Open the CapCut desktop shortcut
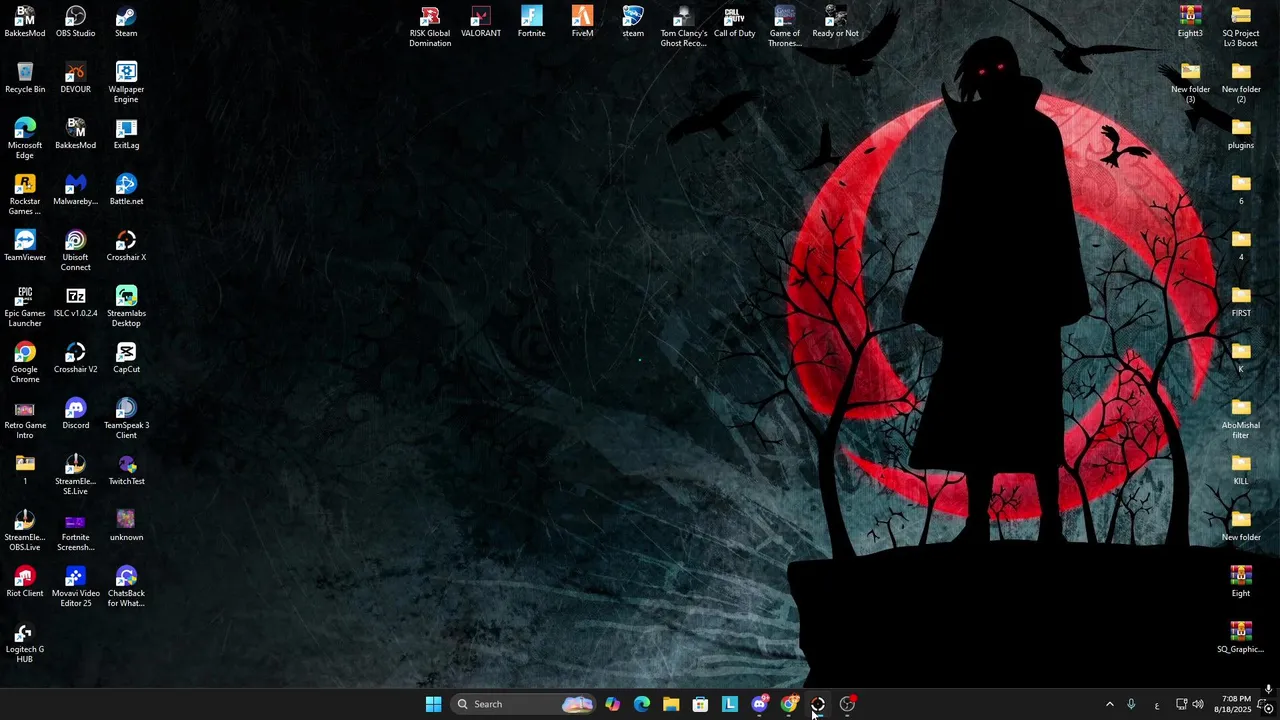The height and width of the screenshot is (720, 1280). (x=126, y=358)
